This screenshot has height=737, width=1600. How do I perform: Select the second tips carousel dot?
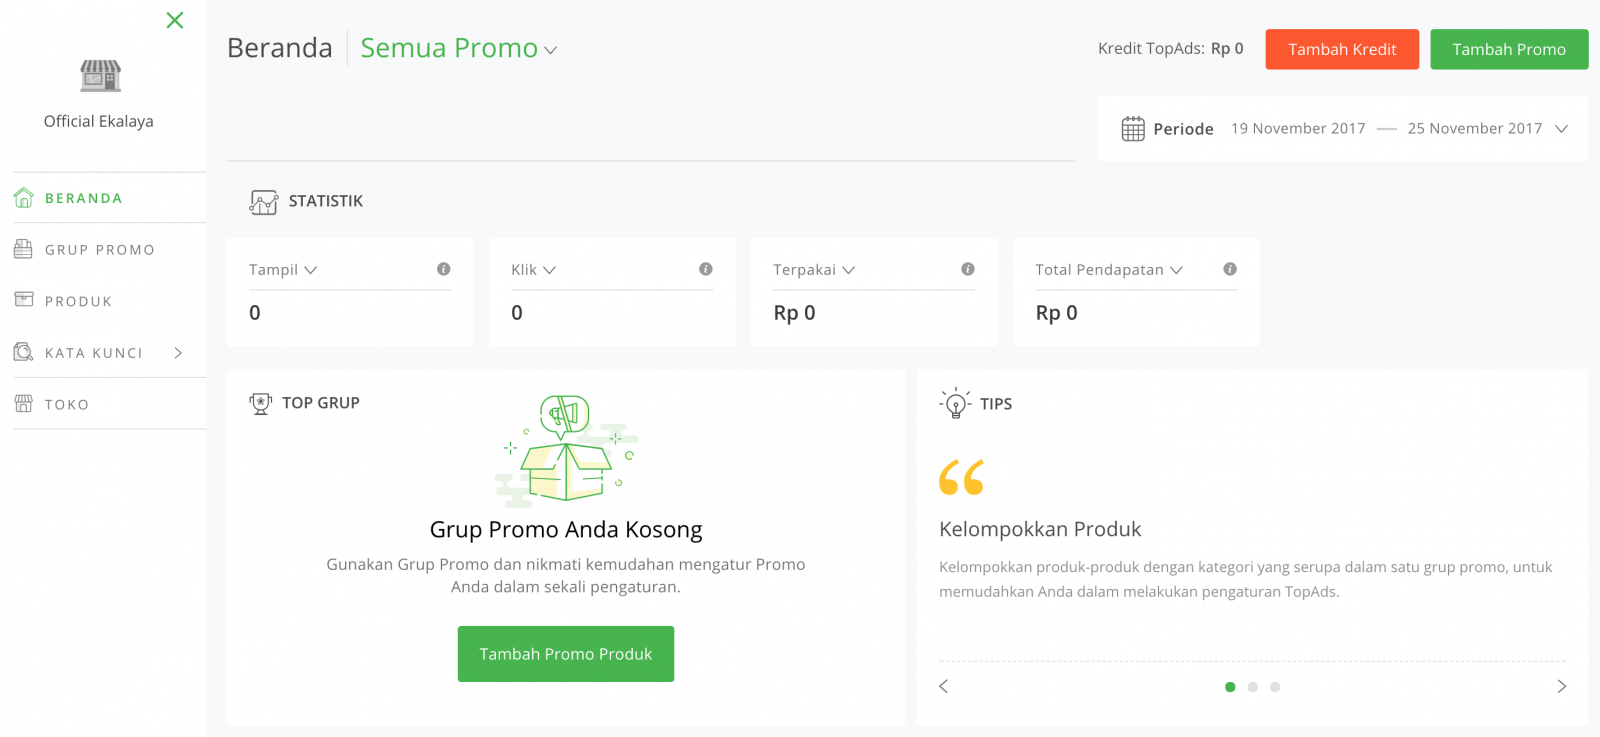[x=1252, y=687]
